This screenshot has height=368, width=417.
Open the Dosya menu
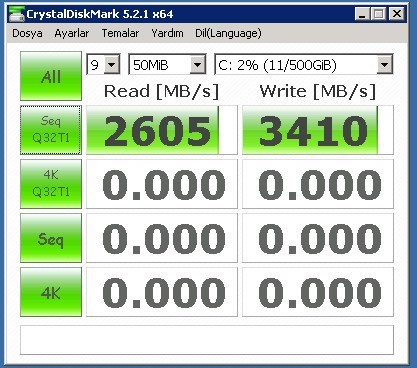[x=27, y=33]
